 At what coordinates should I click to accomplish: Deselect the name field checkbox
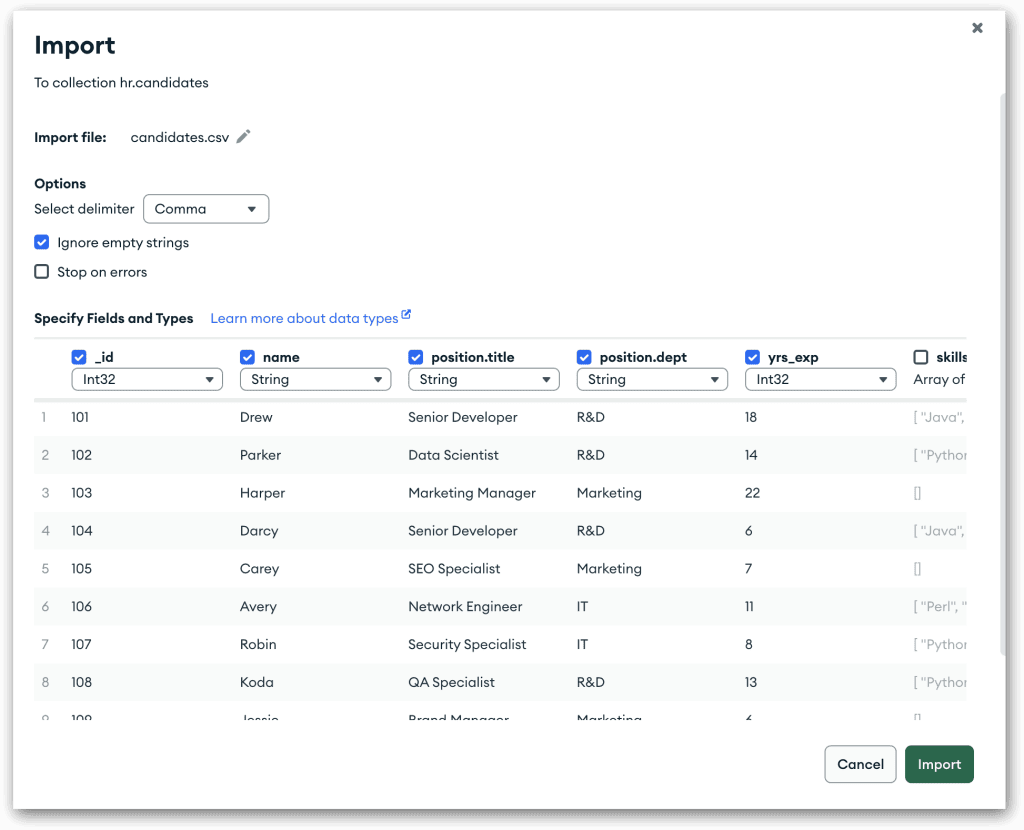tap(248, 357)
